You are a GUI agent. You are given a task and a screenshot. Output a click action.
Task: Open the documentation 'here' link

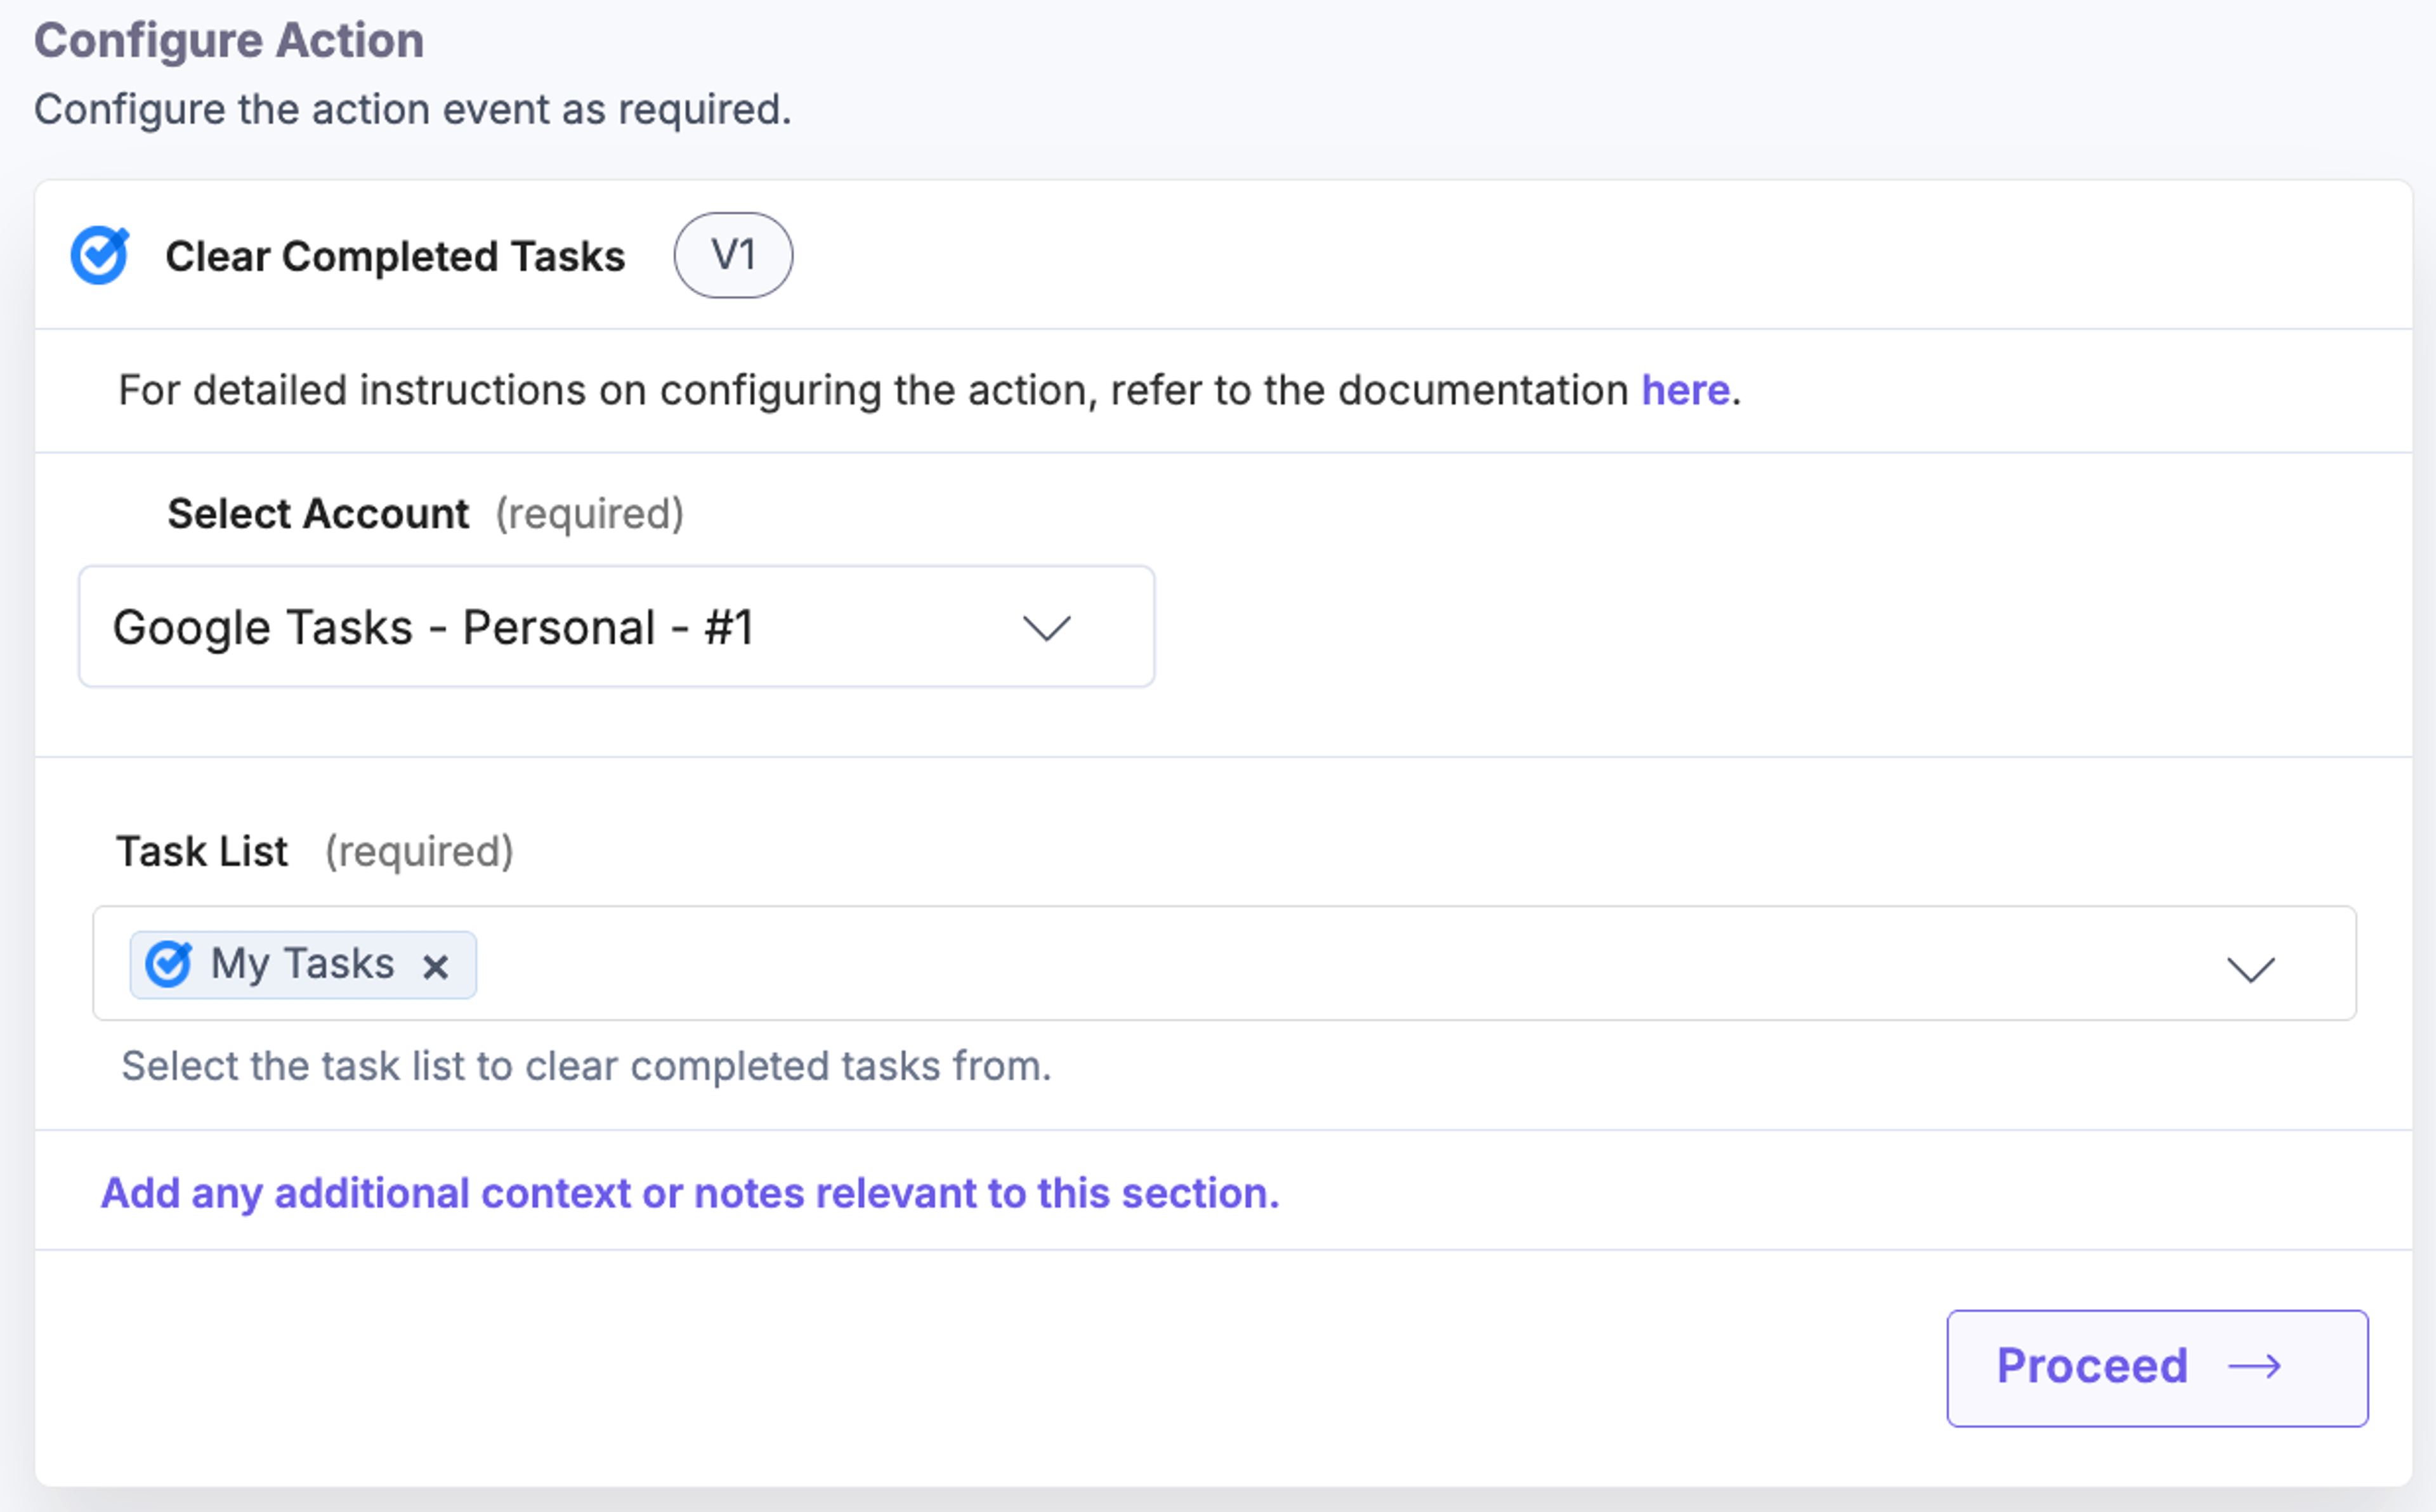click(1685, 390)
